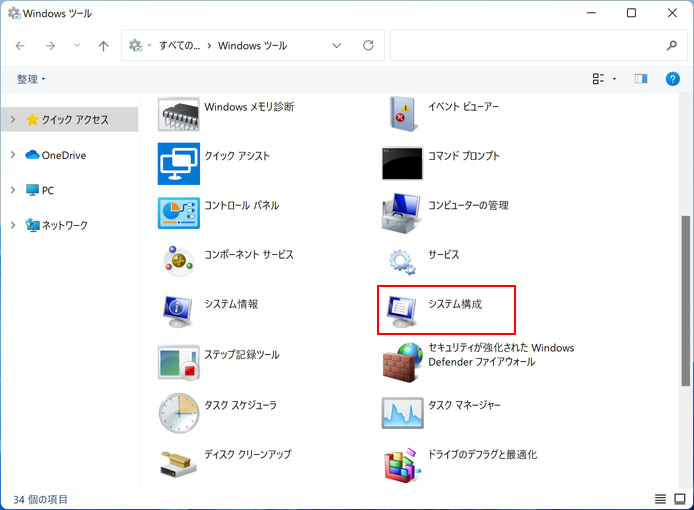Open the Windows メモリ診断 icon

[x=178, y=114]
